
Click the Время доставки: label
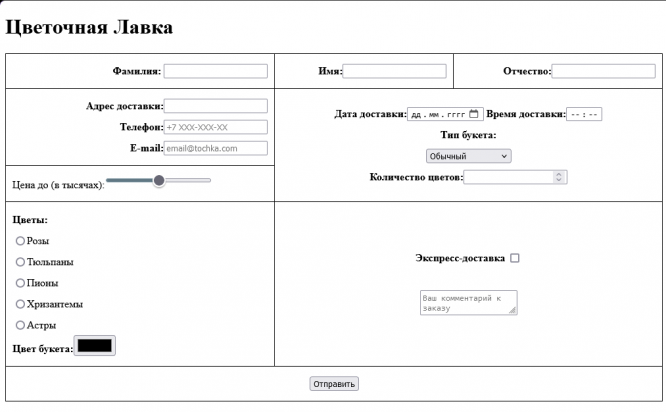[526, 114]
